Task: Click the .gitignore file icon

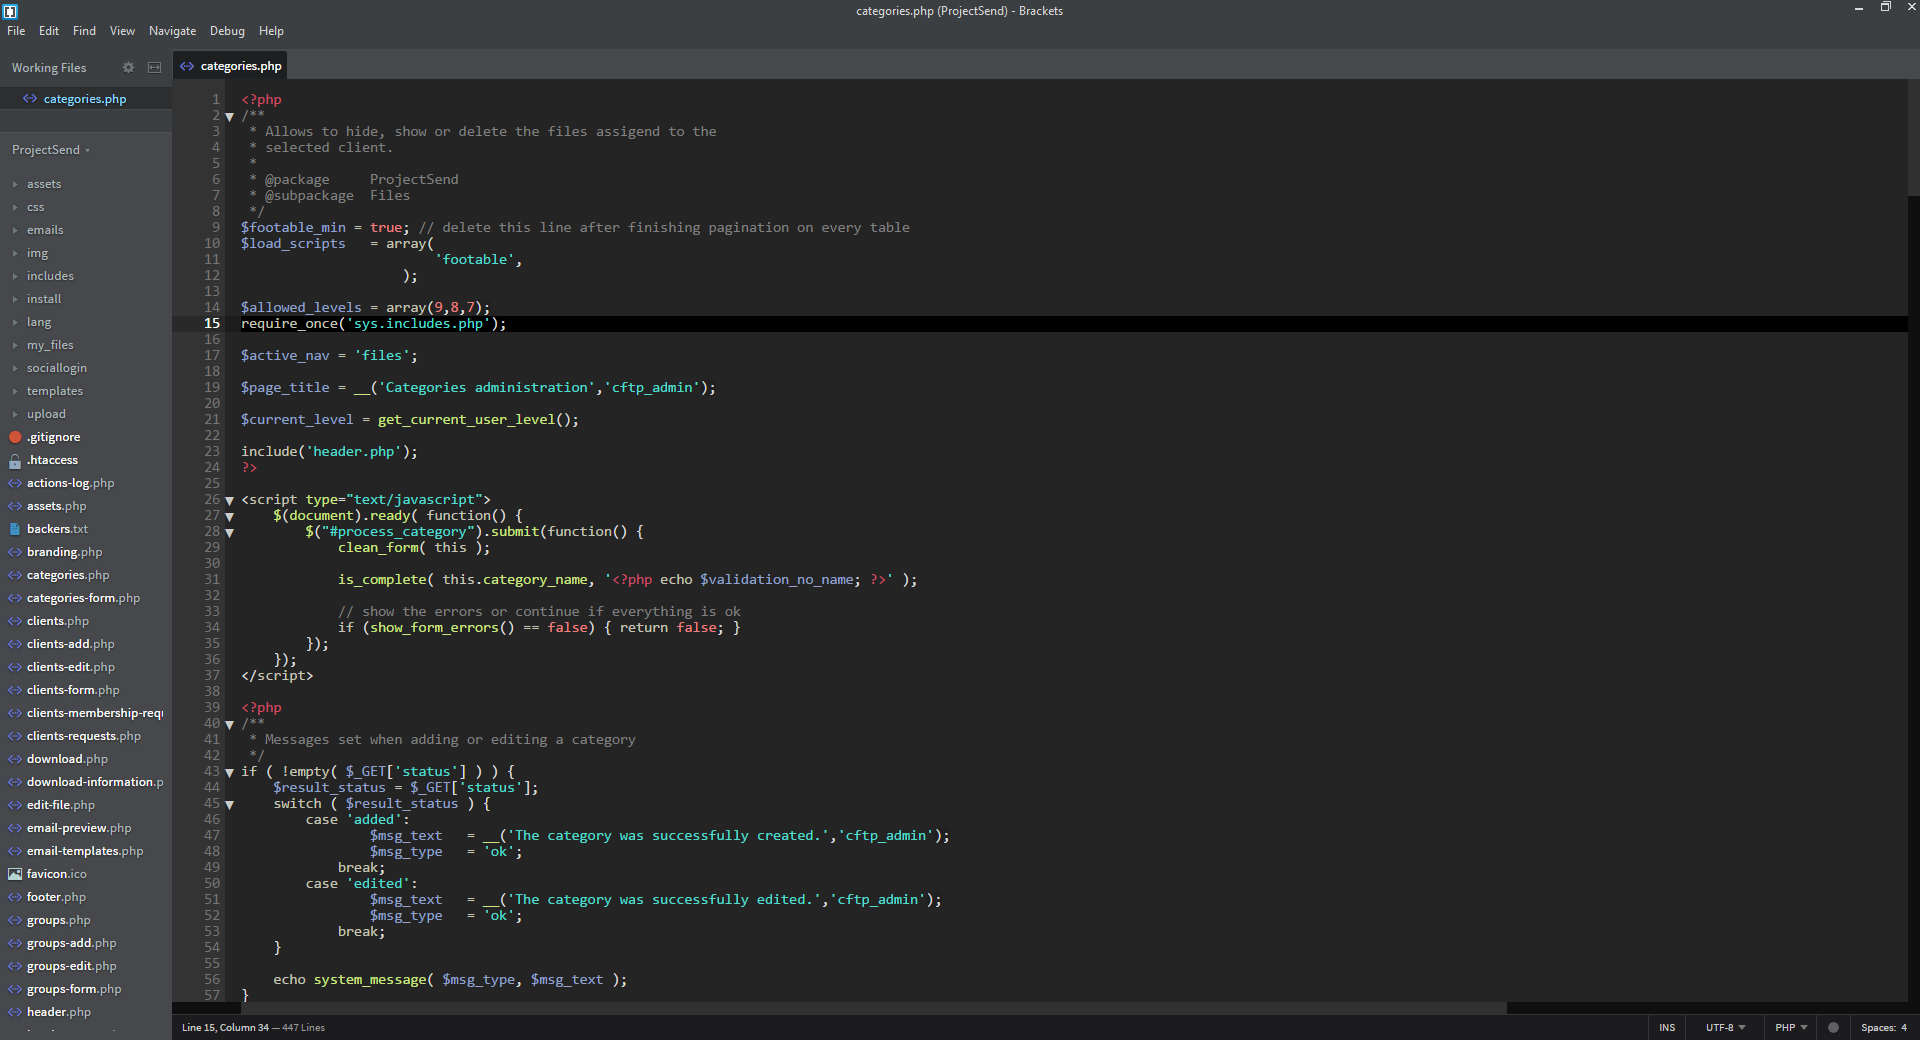Action: (15, 437)
